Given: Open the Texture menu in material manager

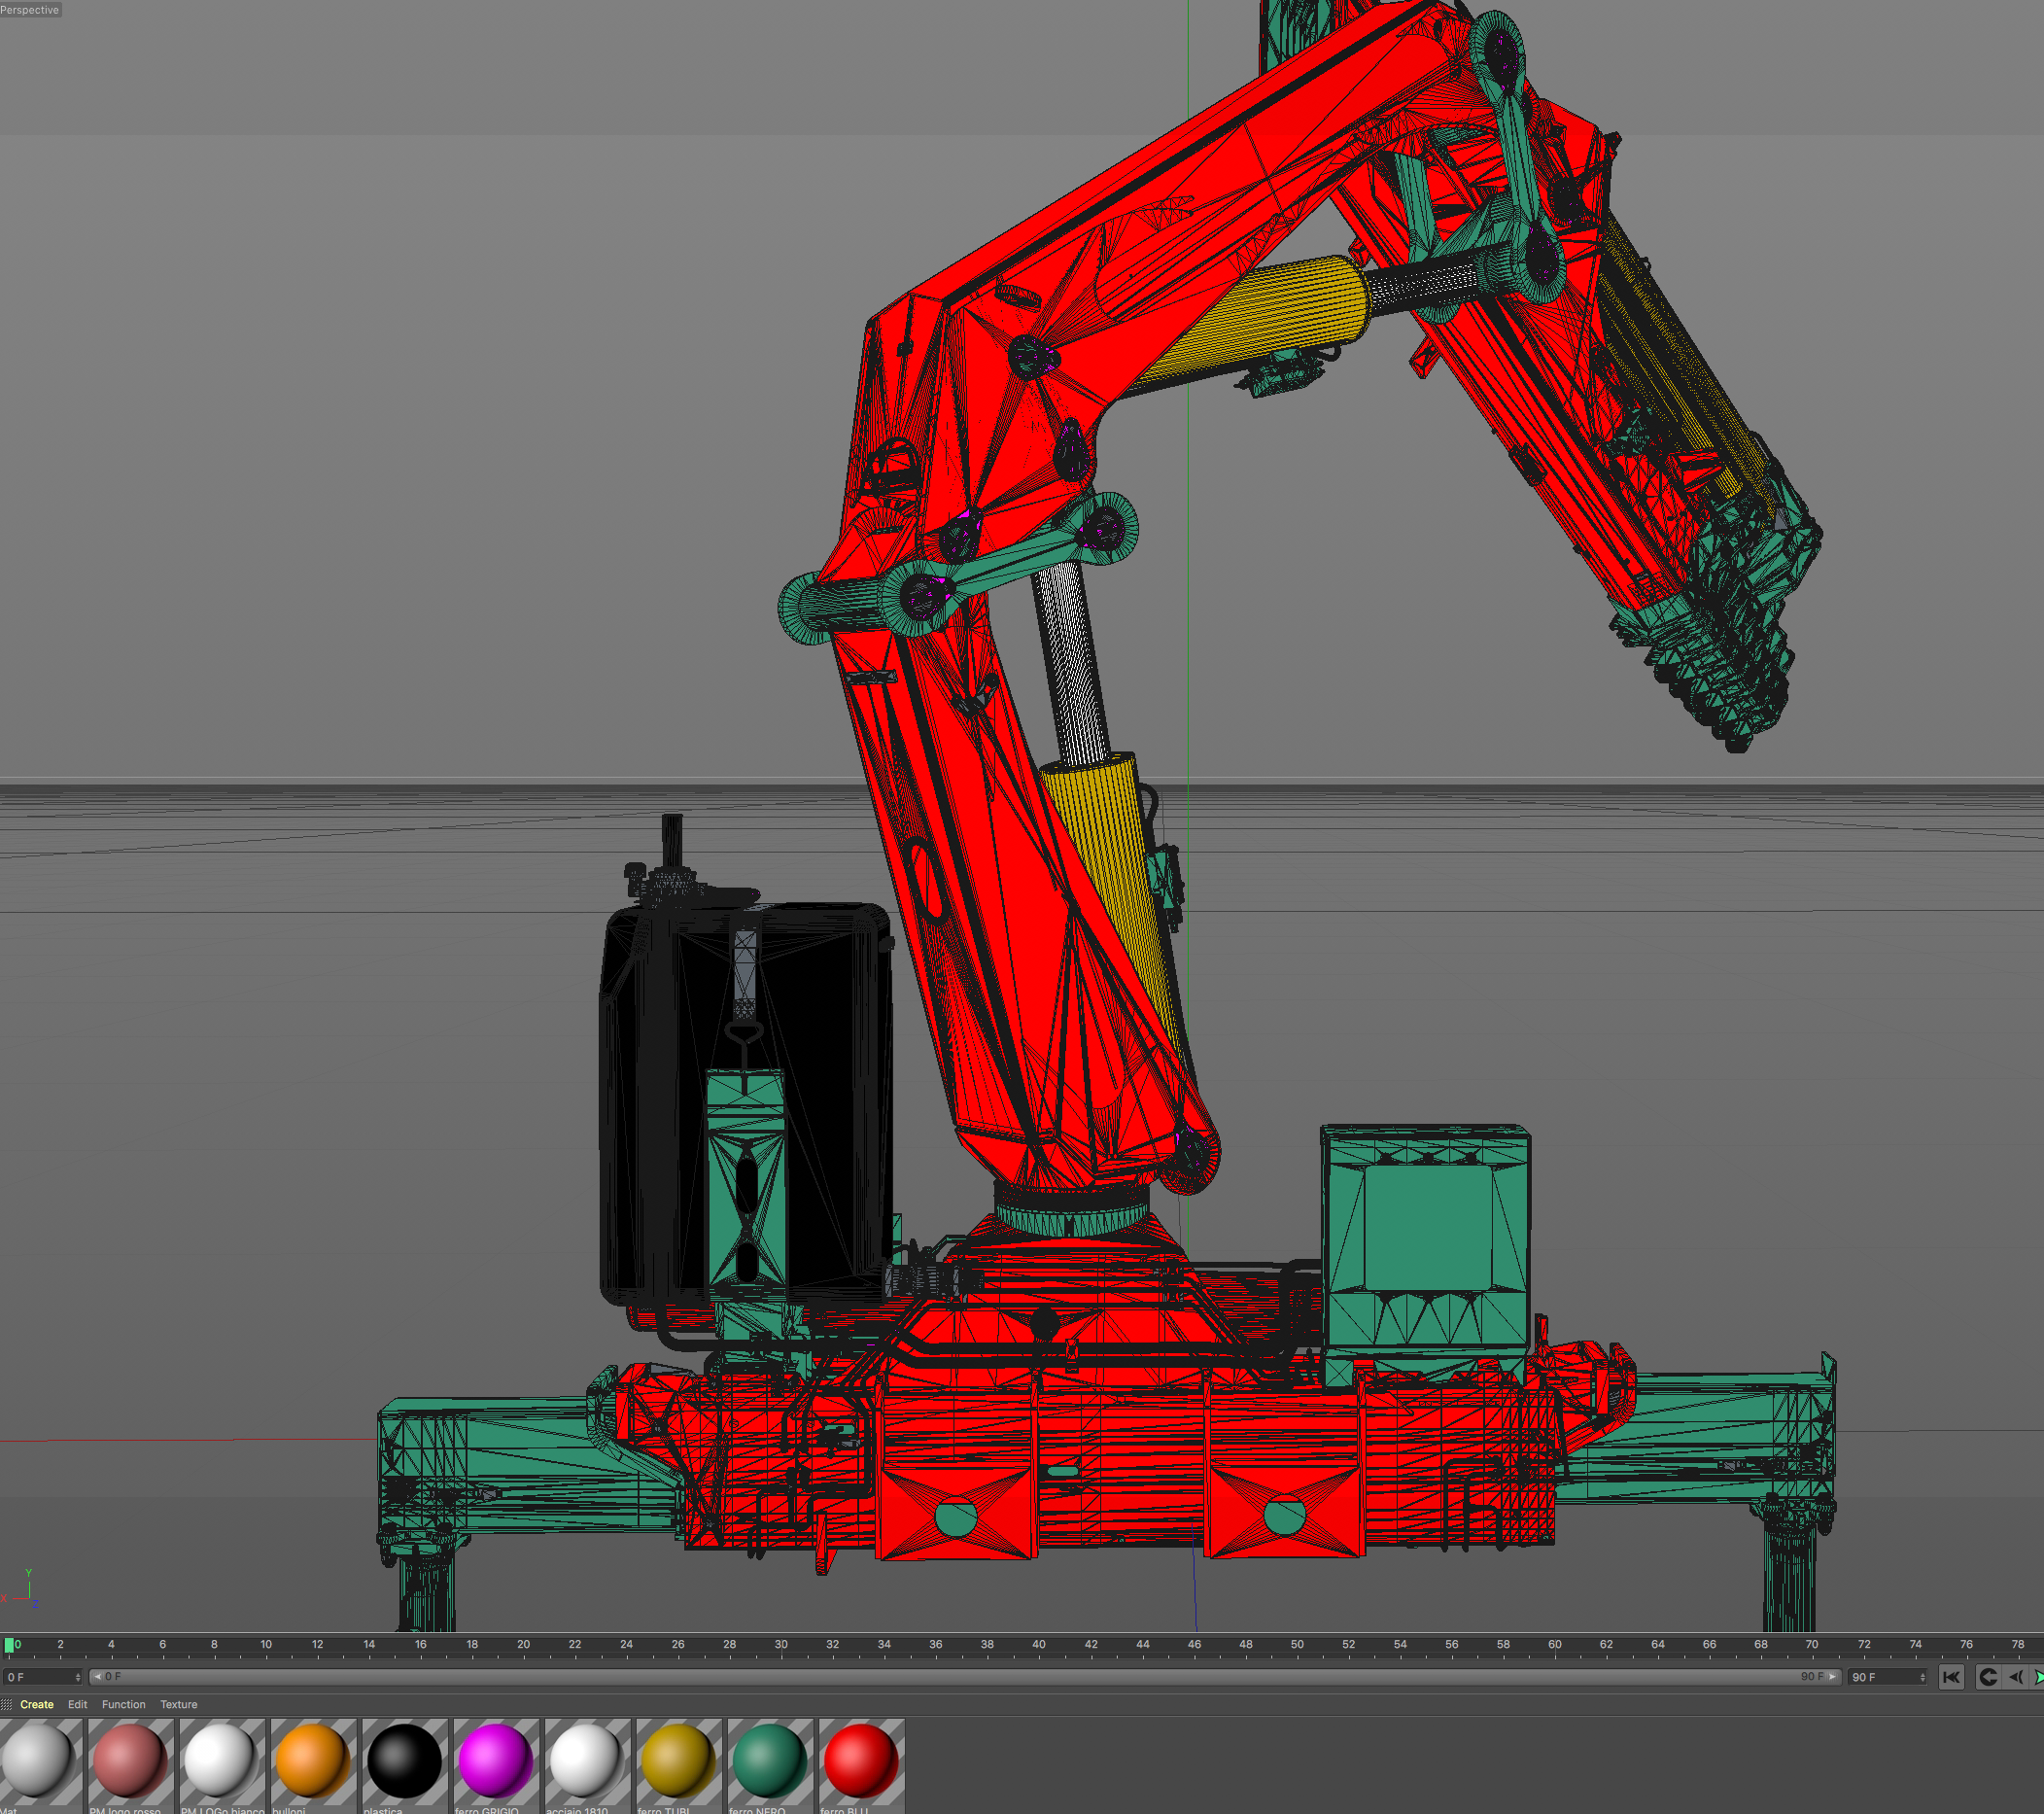Looking at the screenshot, I should tap(178, 1704).
